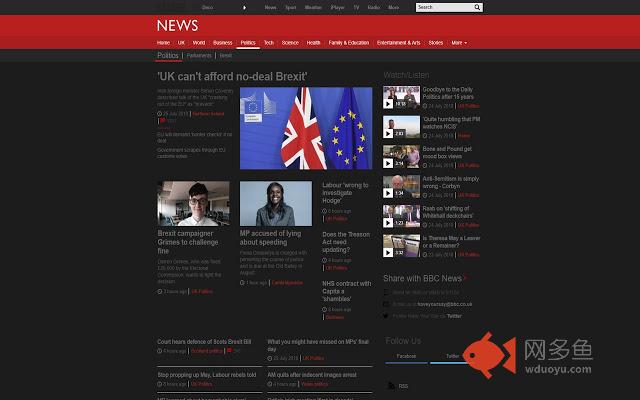Open the World section tab
The width and height of the screenshot is (640, 400).
click(199, 43)
